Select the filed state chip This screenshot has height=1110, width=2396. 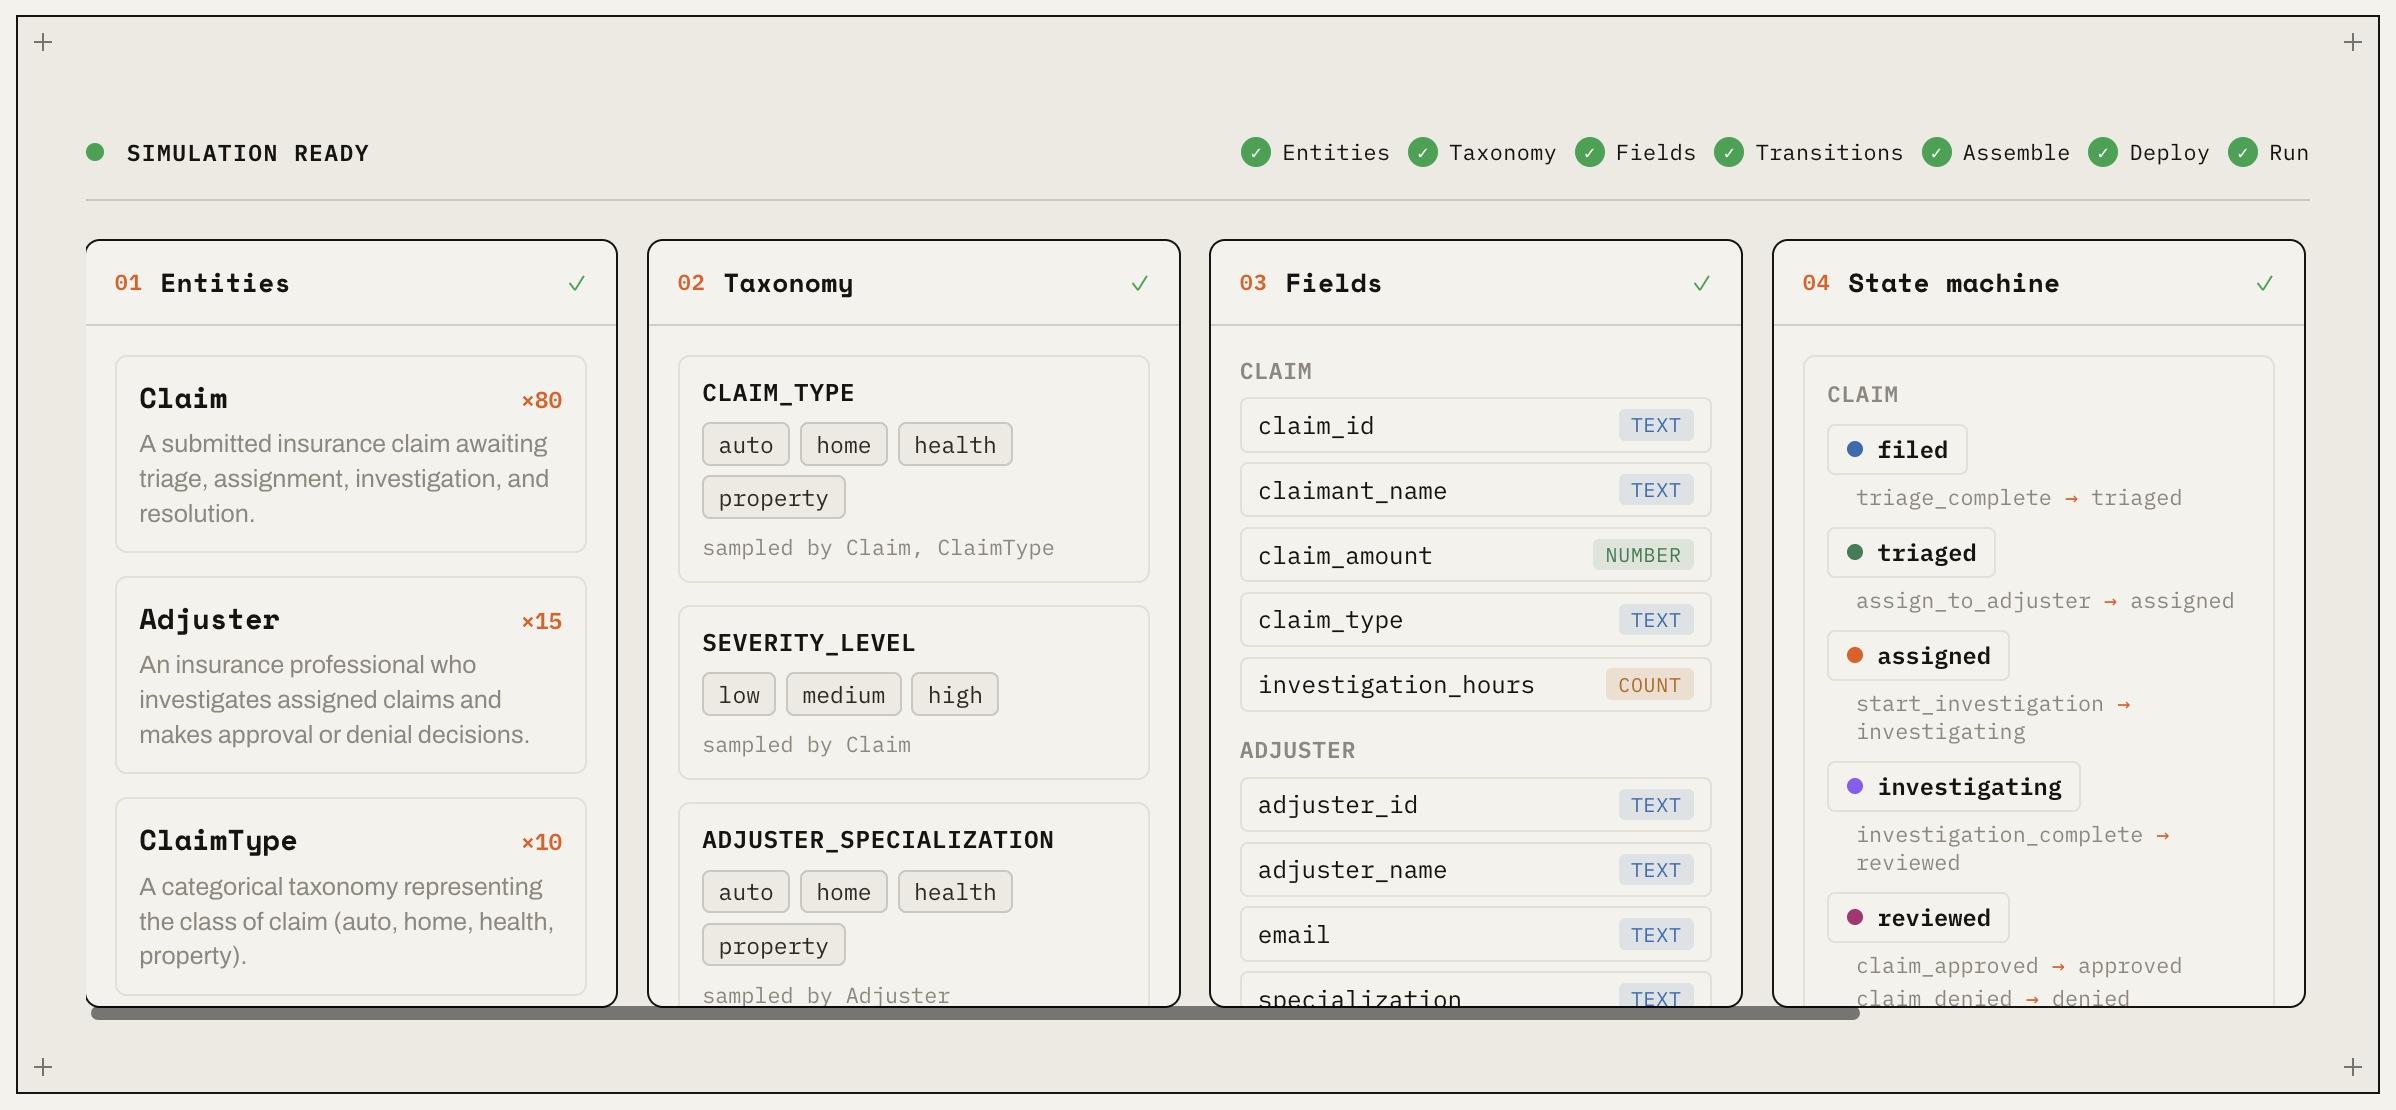pyautogui.click(x=1897, y=450)
